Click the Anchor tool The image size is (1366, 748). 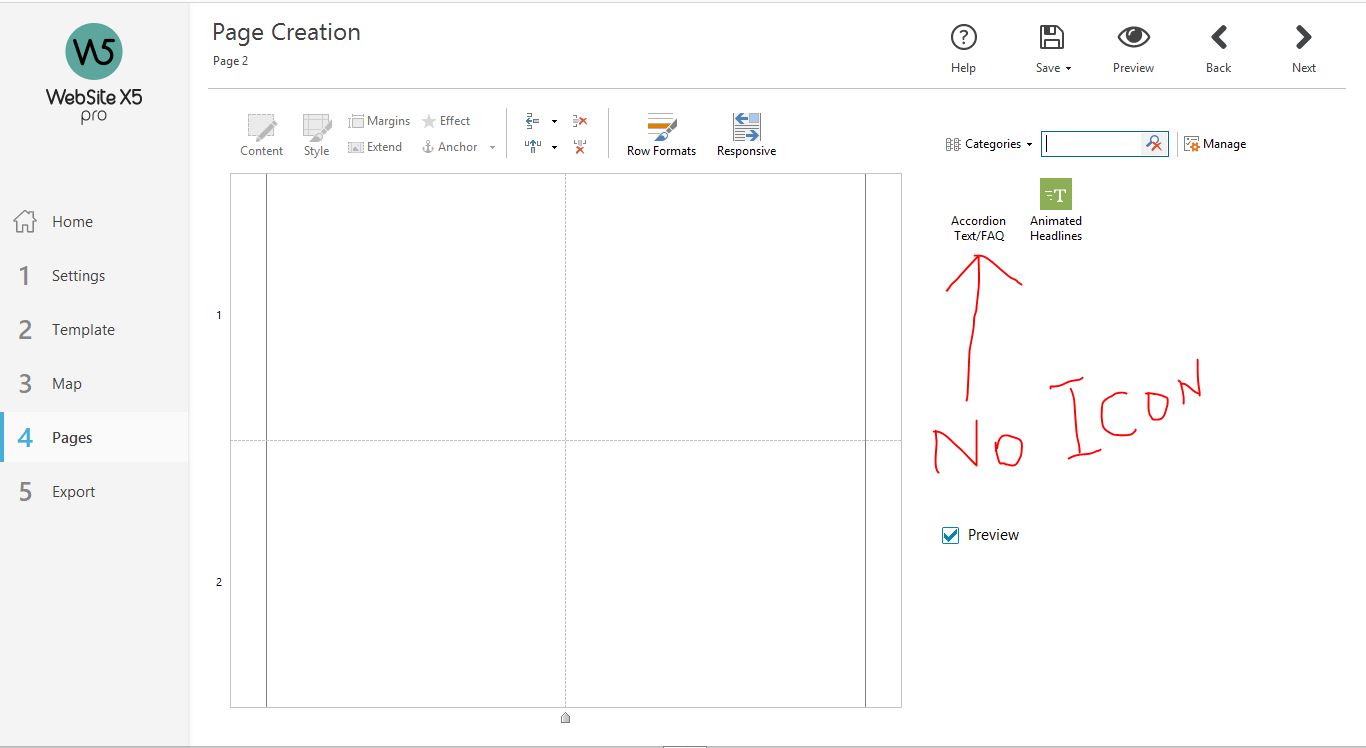[x=450, y=147]
